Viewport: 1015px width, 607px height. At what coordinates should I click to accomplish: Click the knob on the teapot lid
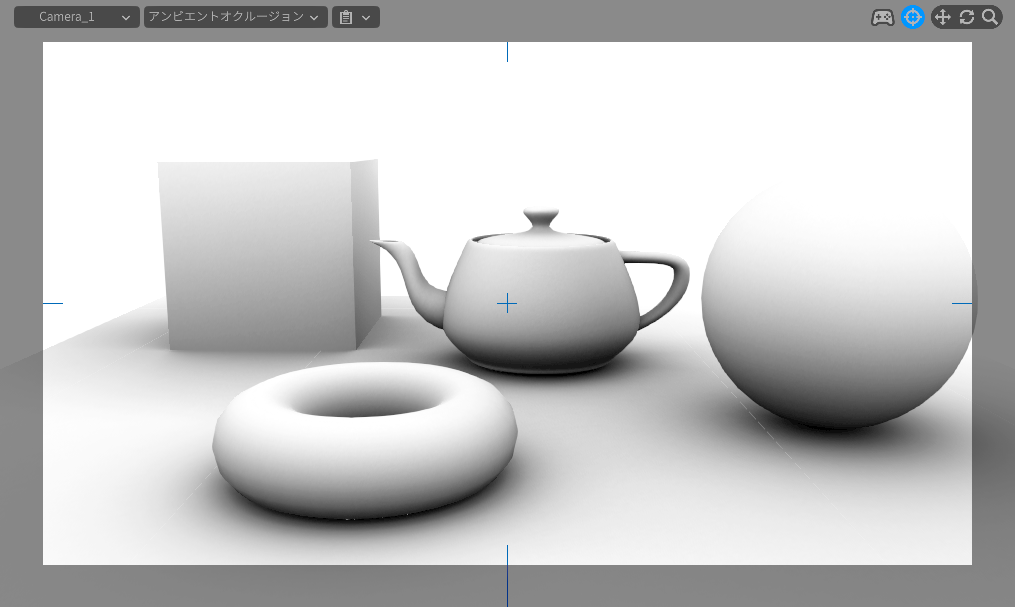click(x=541, y=216)
